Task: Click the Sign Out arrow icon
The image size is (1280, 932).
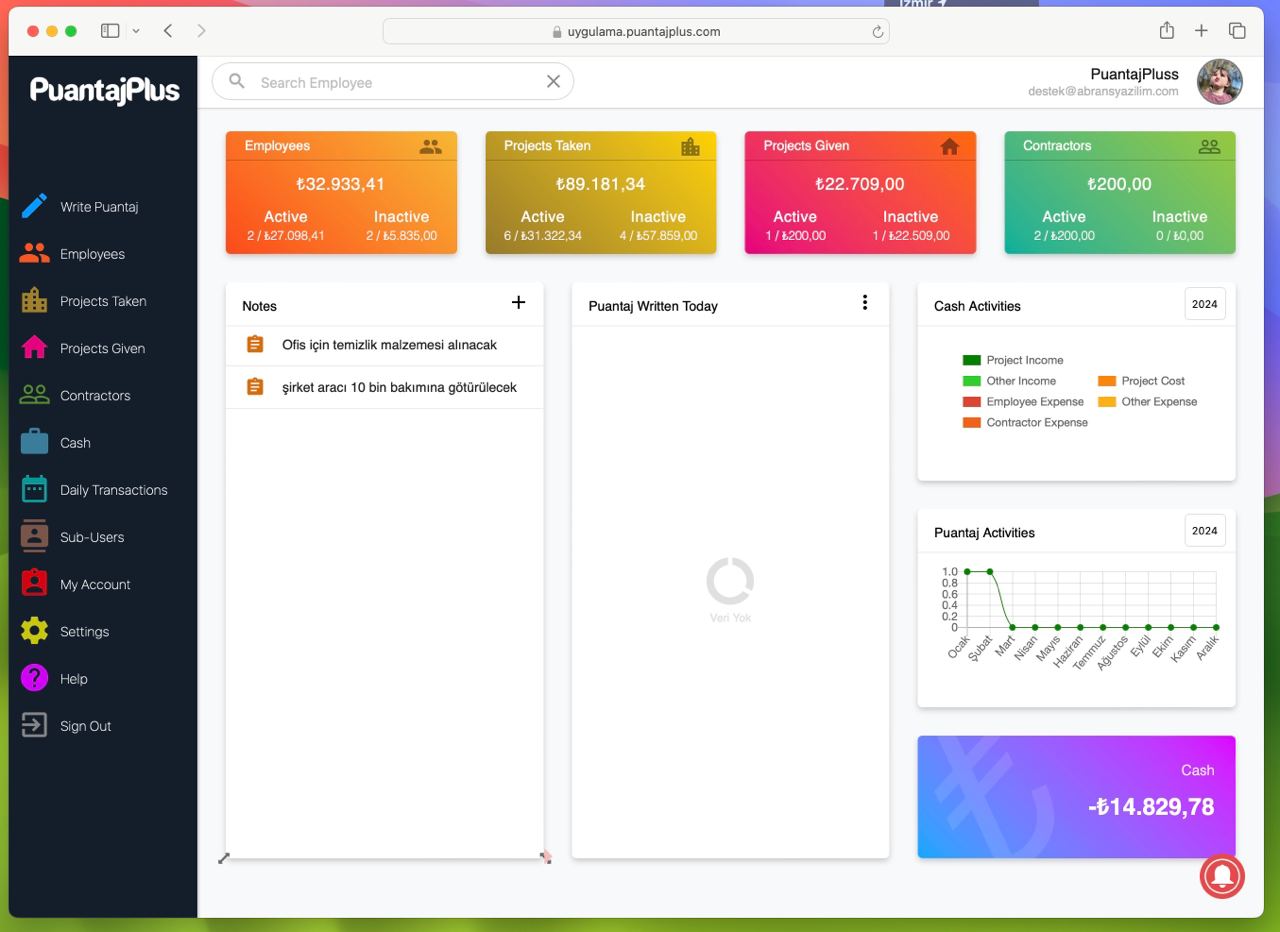Action: [34, 725]
